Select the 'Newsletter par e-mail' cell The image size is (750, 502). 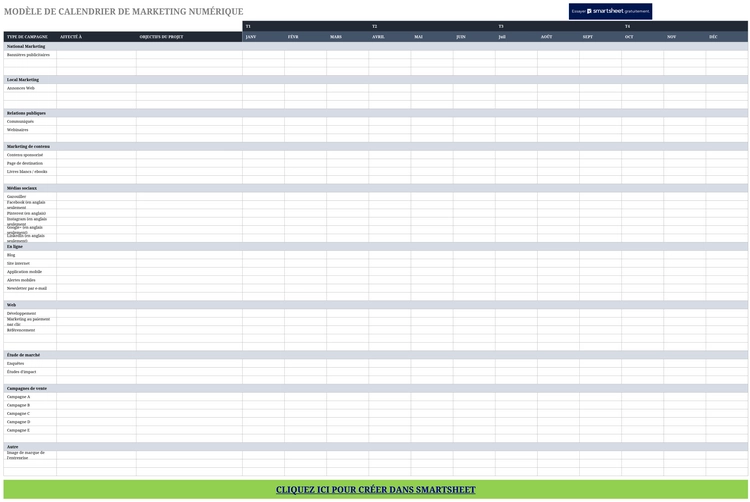[x=30, y=288]
